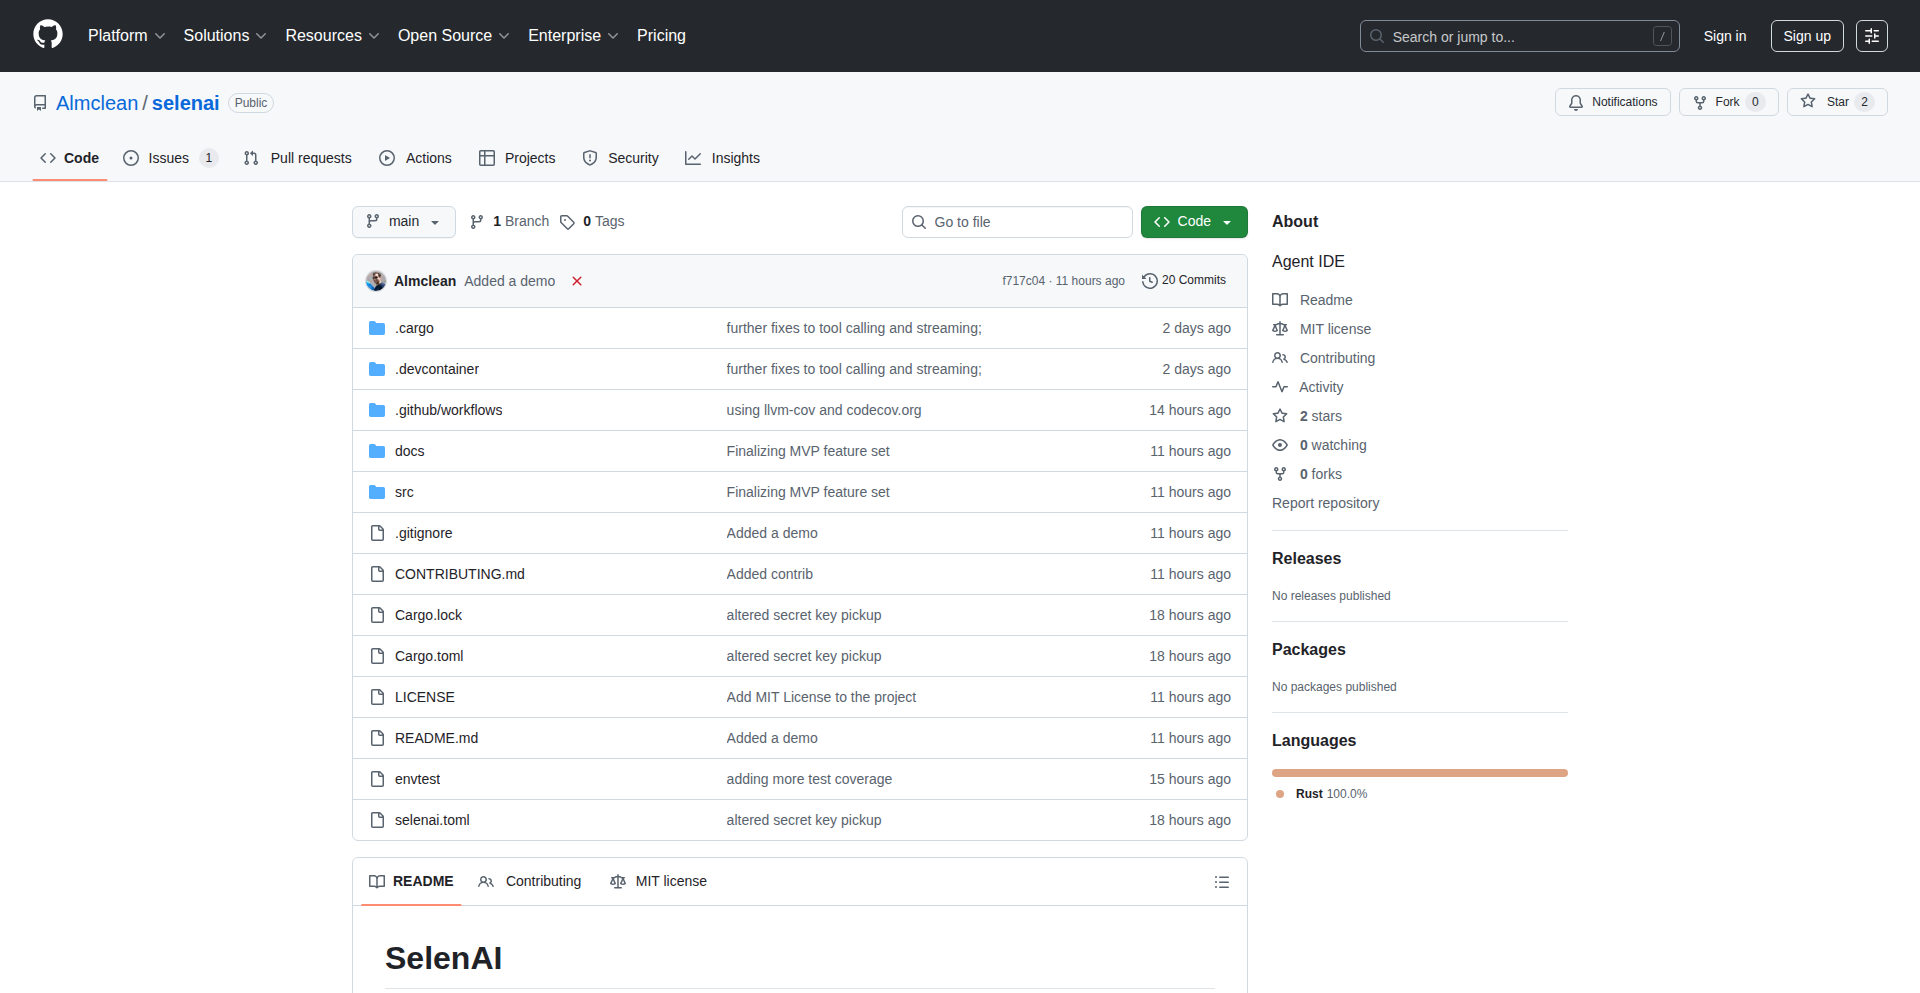Open the Insights tab
Image resolution: width=1920 pixels, height=993 pixels.
coord(722,158)
